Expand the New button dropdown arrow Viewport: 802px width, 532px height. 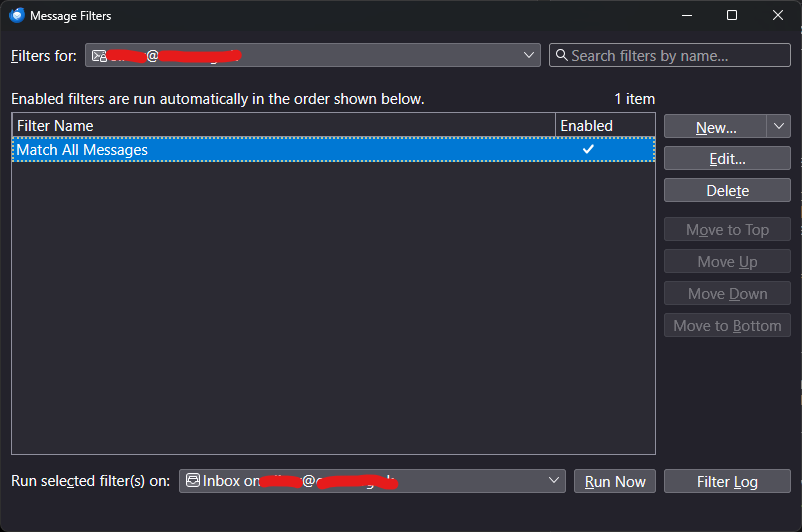click(779, 126)
